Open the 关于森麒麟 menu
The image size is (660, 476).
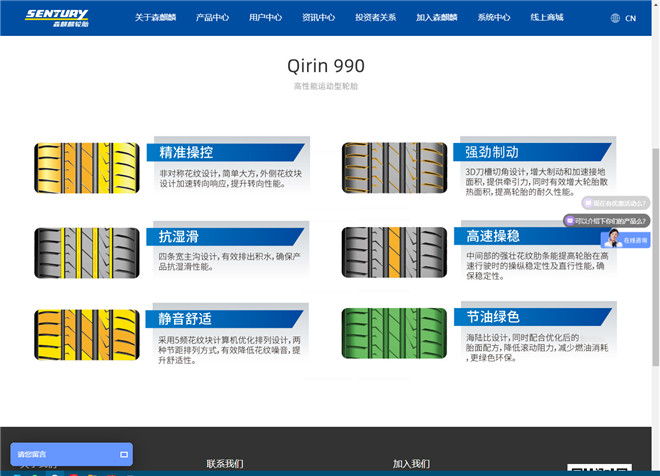(x=155, y=18)
